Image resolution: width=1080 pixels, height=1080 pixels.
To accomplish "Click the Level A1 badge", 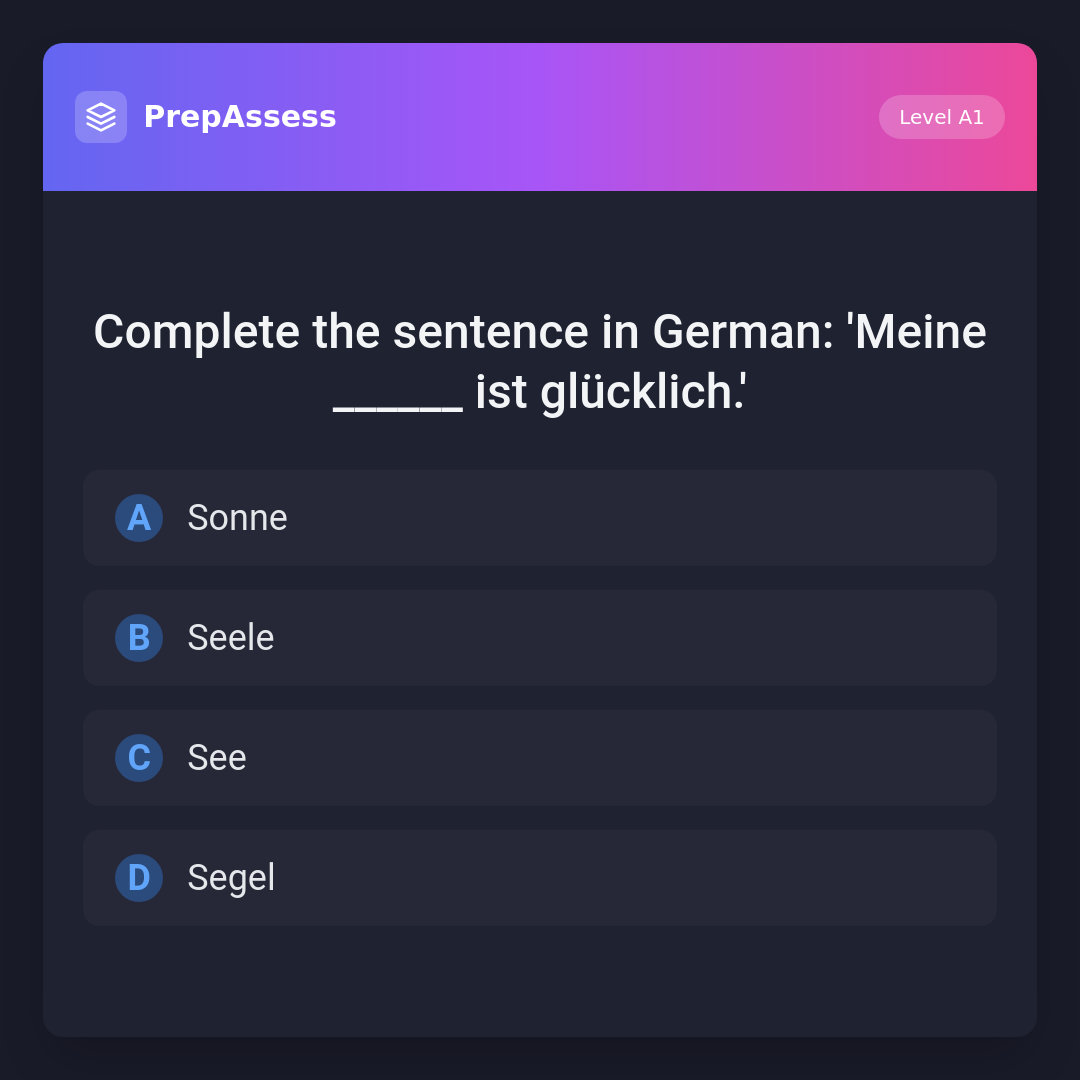I will [941, 117].
